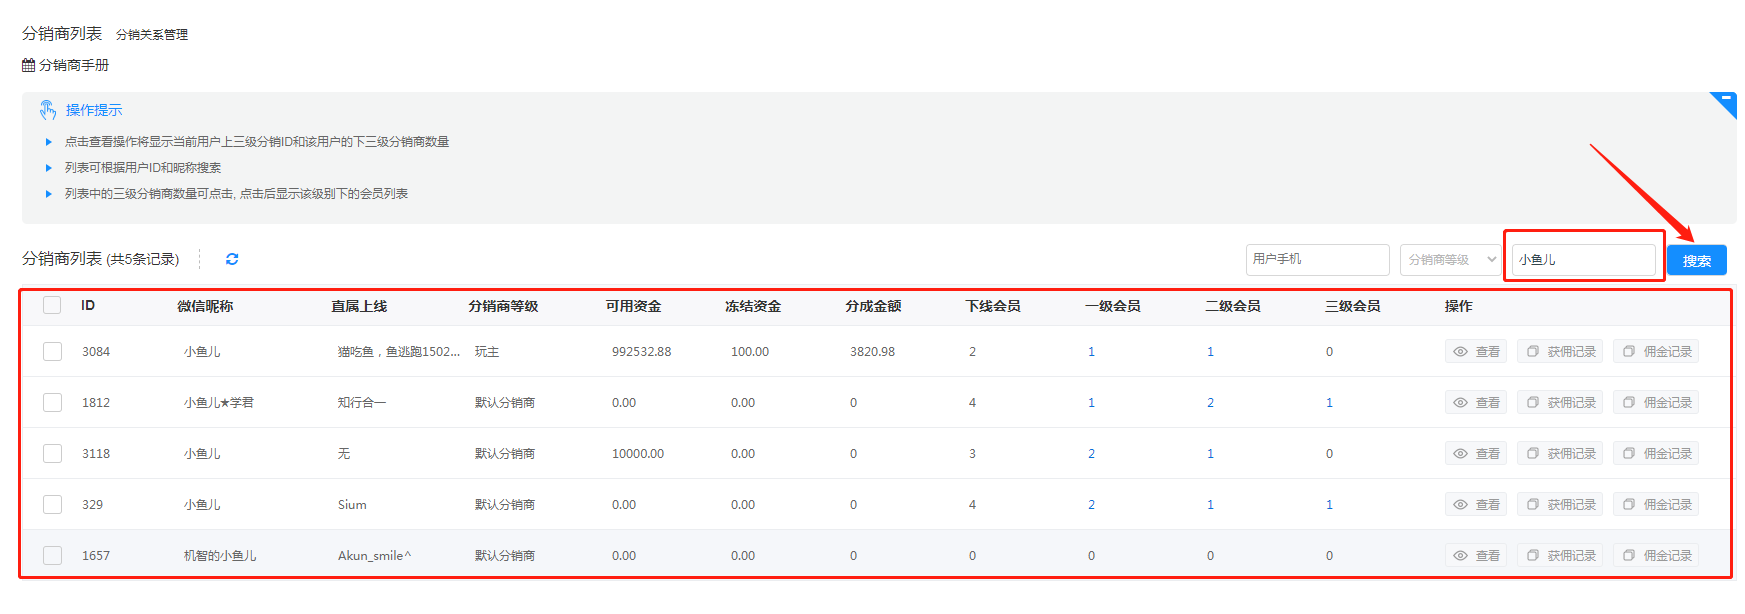
Task: Click the ID column header
Action: tap(88, 305)
